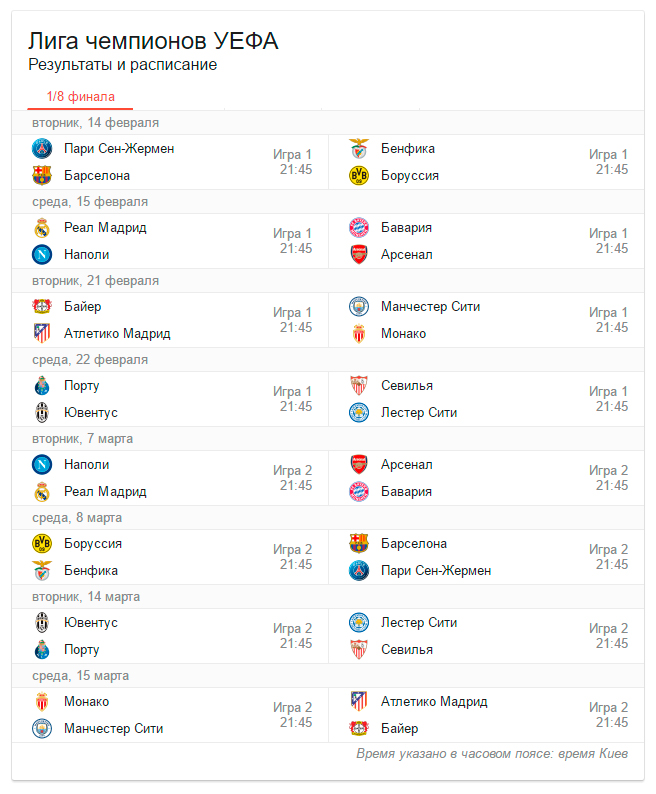This screenshot has width=656, height=794.
Task: Click the Лига чемпионов УЕФА heading
Action: (153, 41)
